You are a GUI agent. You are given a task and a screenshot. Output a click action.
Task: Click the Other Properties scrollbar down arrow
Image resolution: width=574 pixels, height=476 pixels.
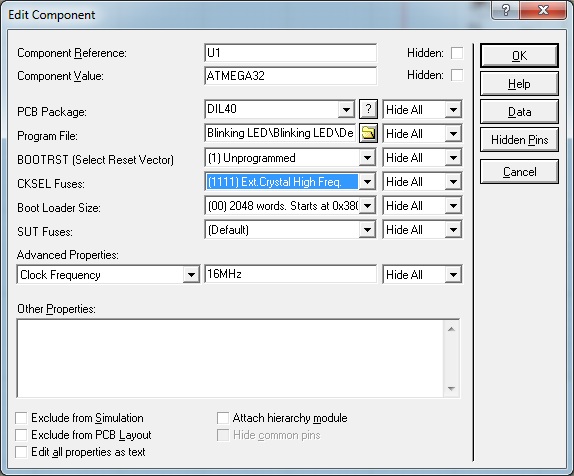point(451,388)
